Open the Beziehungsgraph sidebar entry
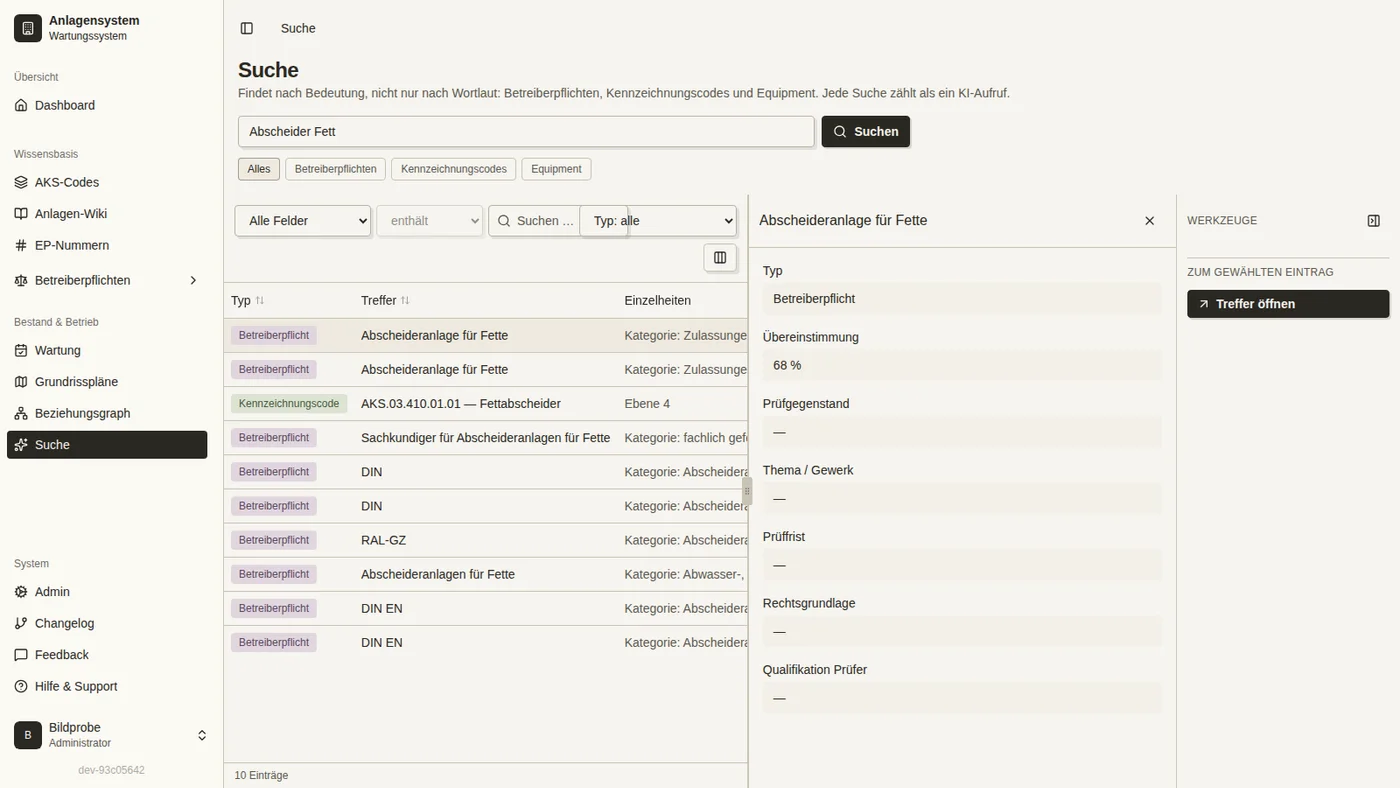Screen dimensions: 1400x788 (x=107, y=413)
